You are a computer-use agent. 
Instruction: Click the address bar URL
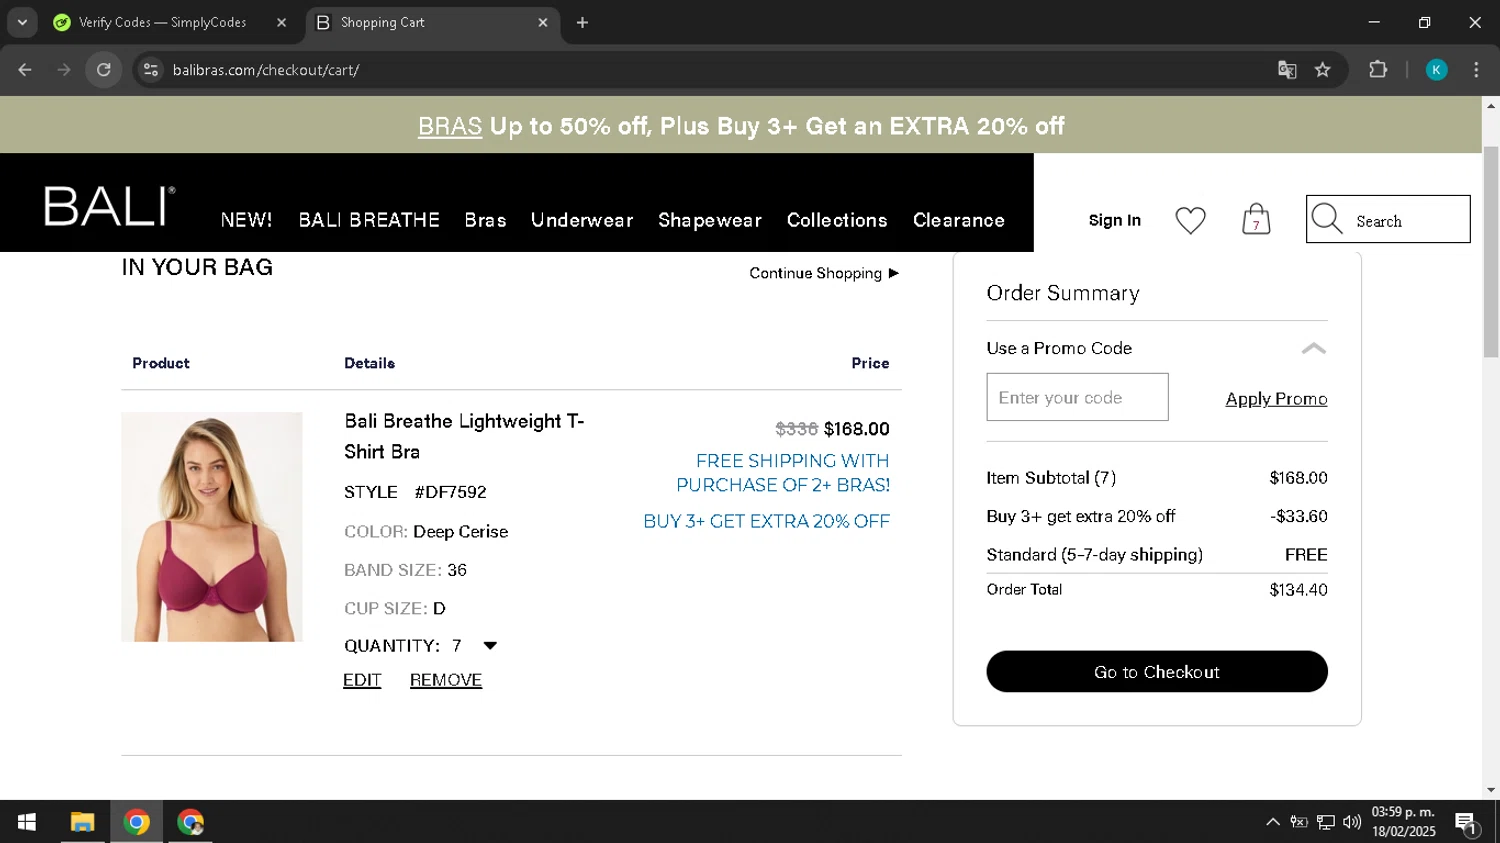tap(266, 70)
